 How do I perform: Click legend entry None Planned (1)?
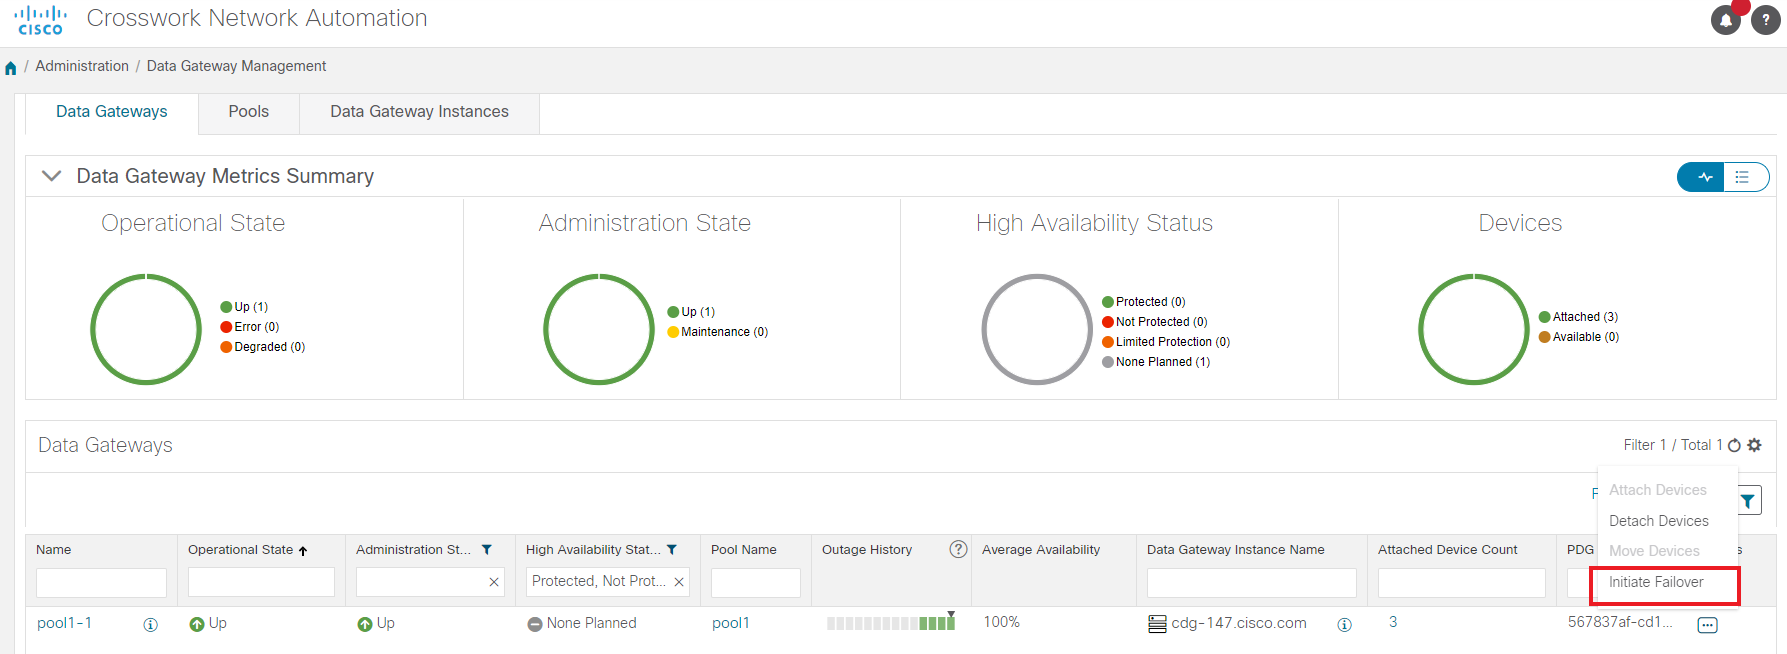(x=1156, y=362)
